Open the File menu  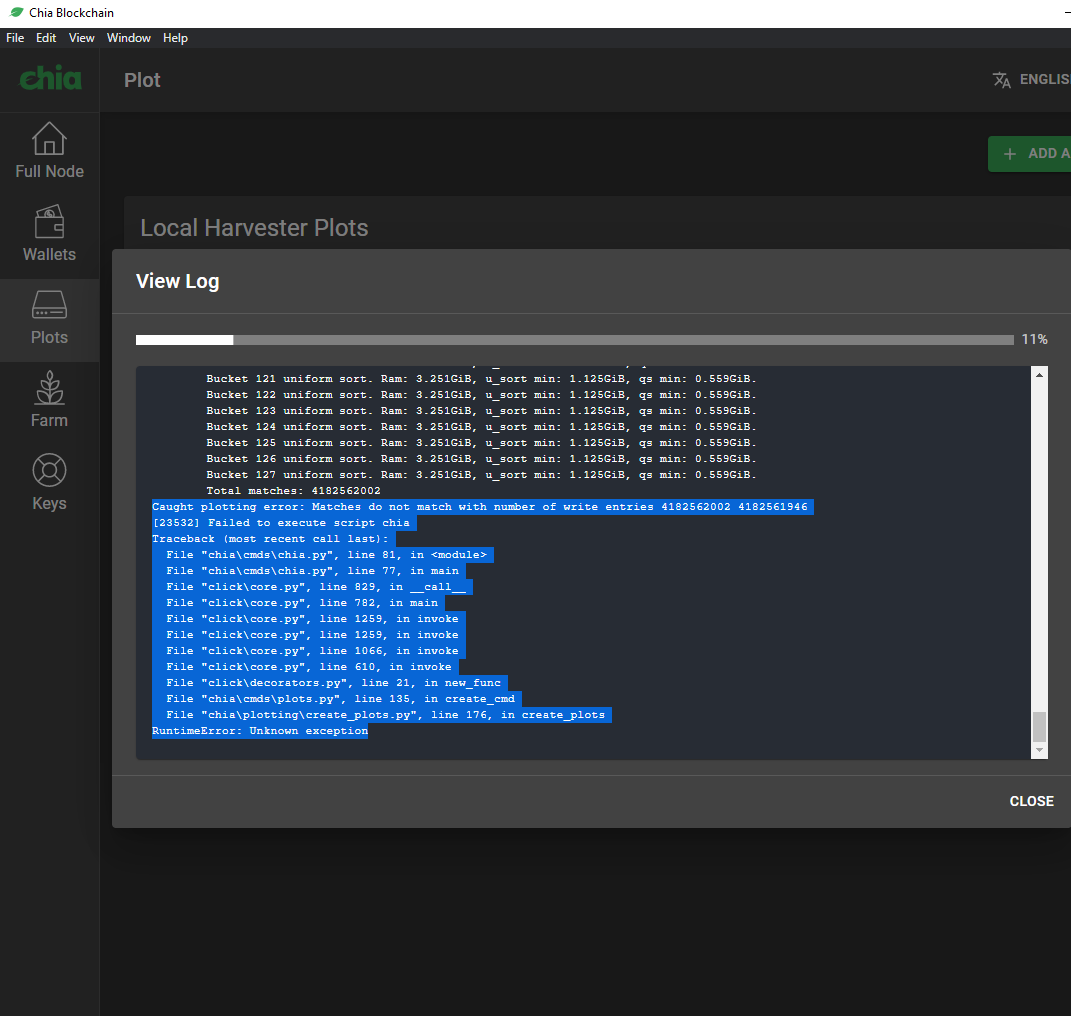pyautogui.click(x=15, y=38)
